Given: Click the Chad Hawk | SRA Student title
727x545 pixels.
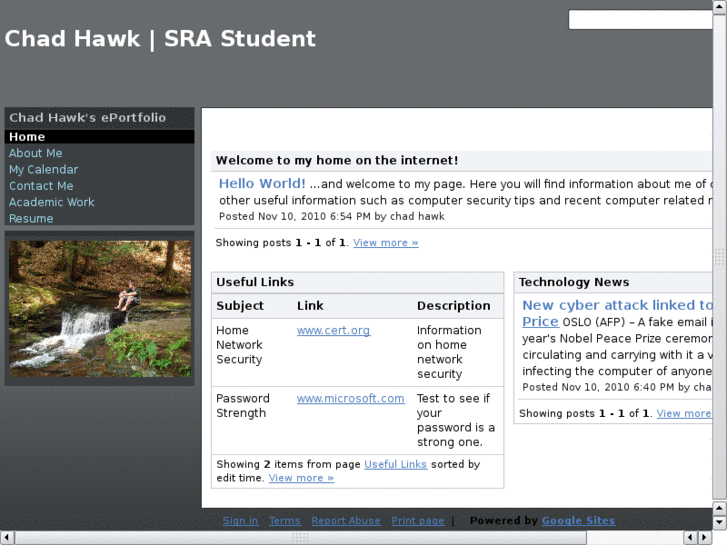Looking at the screenshot, I should [x=160, y=38].
